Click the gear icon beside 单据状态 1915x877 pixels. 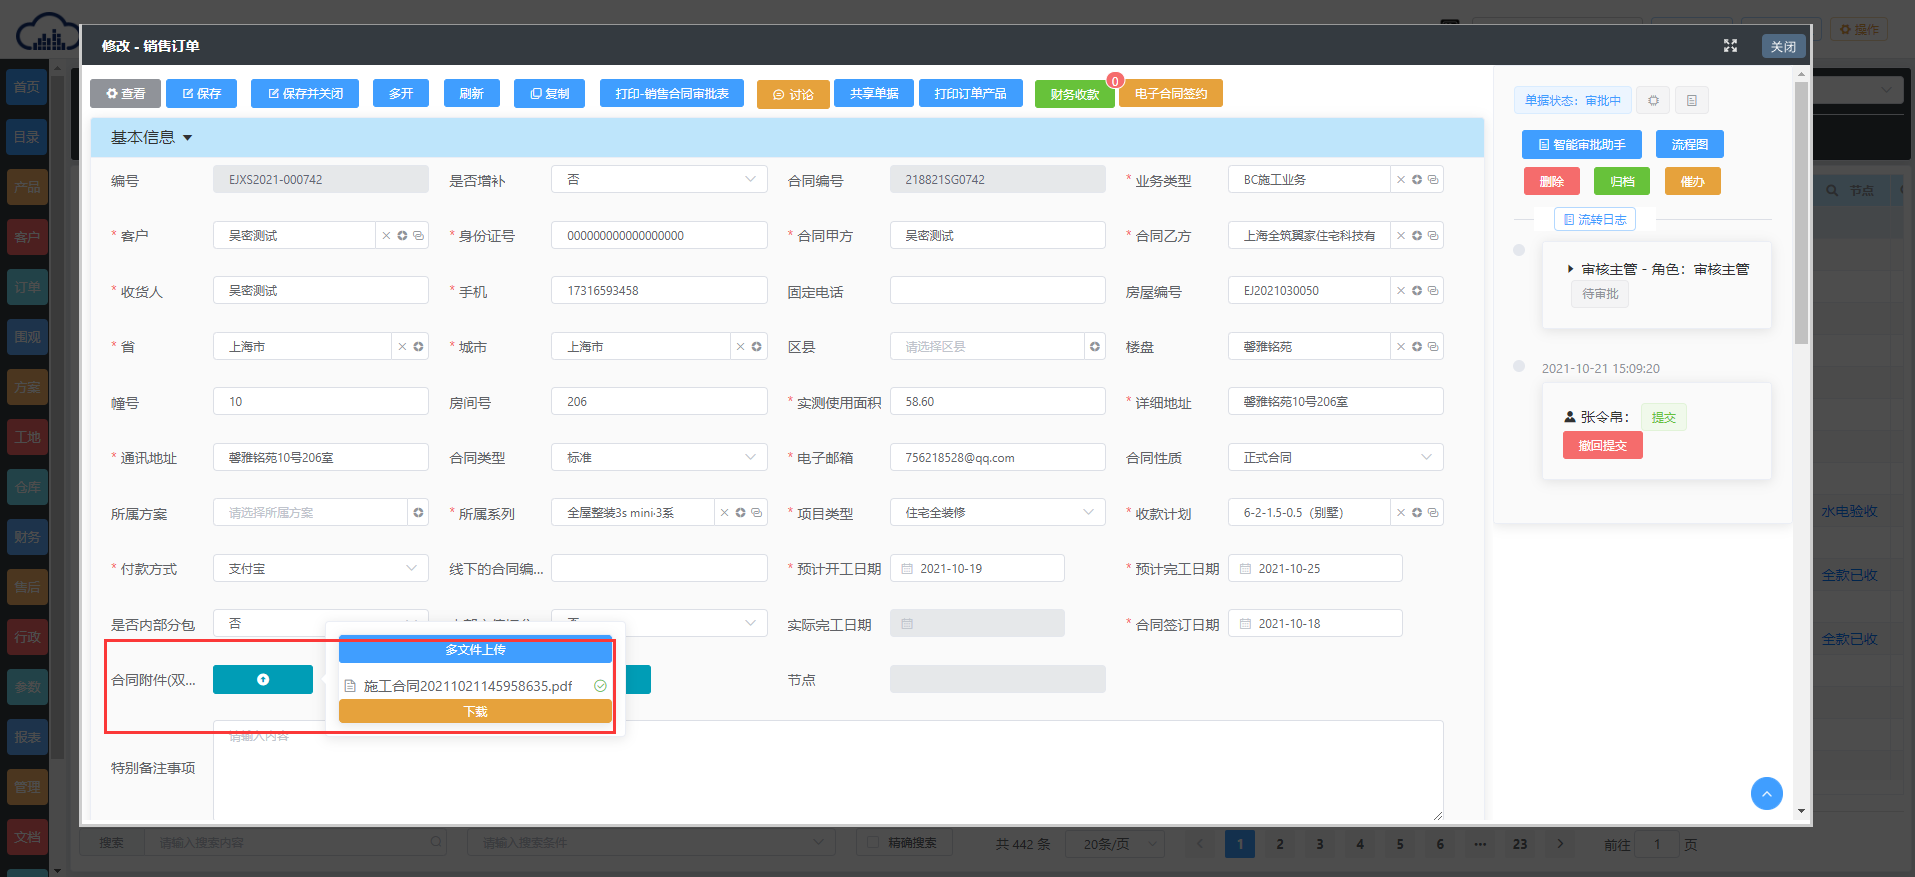(1653, 101)
